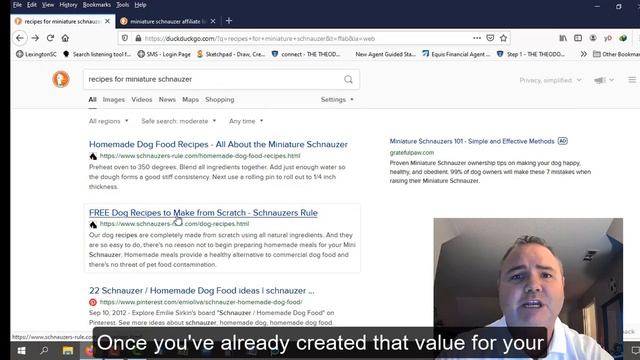
Task: Open the Help menu
Action: tap(140, 5)
